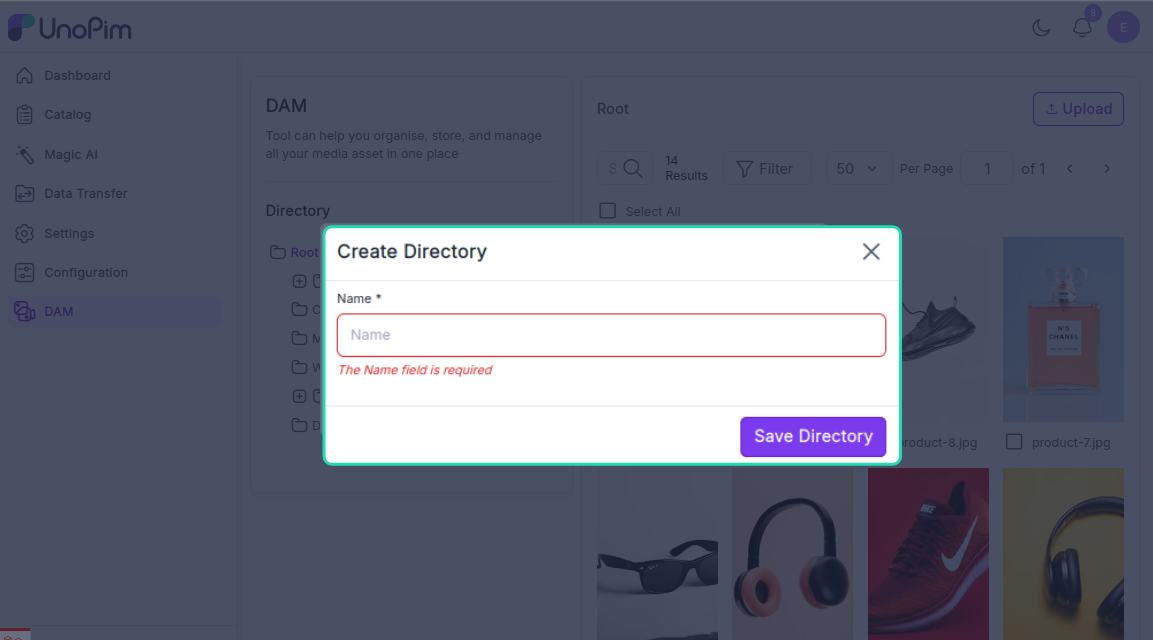This screenshot has height=640, width=1153.
Task: Click the product-8.jpg file name
Action: coord(939,443)
